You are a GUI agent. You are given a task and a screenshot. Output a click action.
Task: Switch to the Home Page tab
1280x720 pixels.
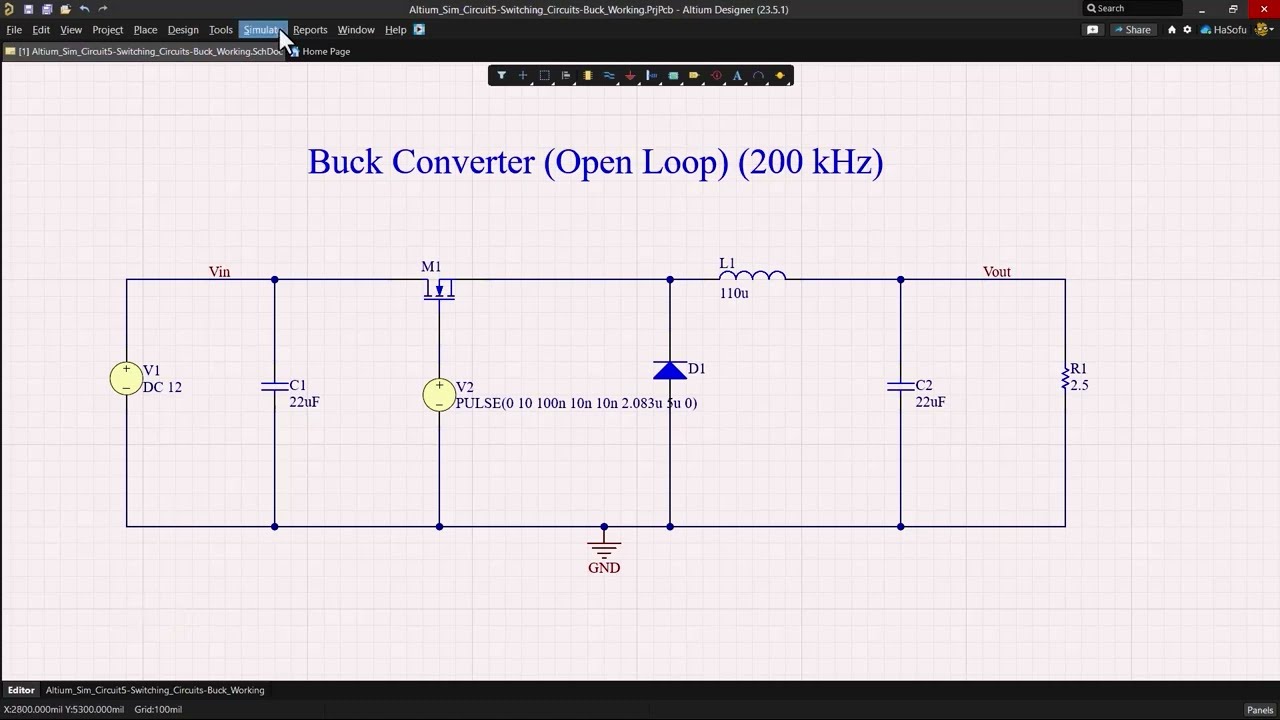(x=321, y=51)
